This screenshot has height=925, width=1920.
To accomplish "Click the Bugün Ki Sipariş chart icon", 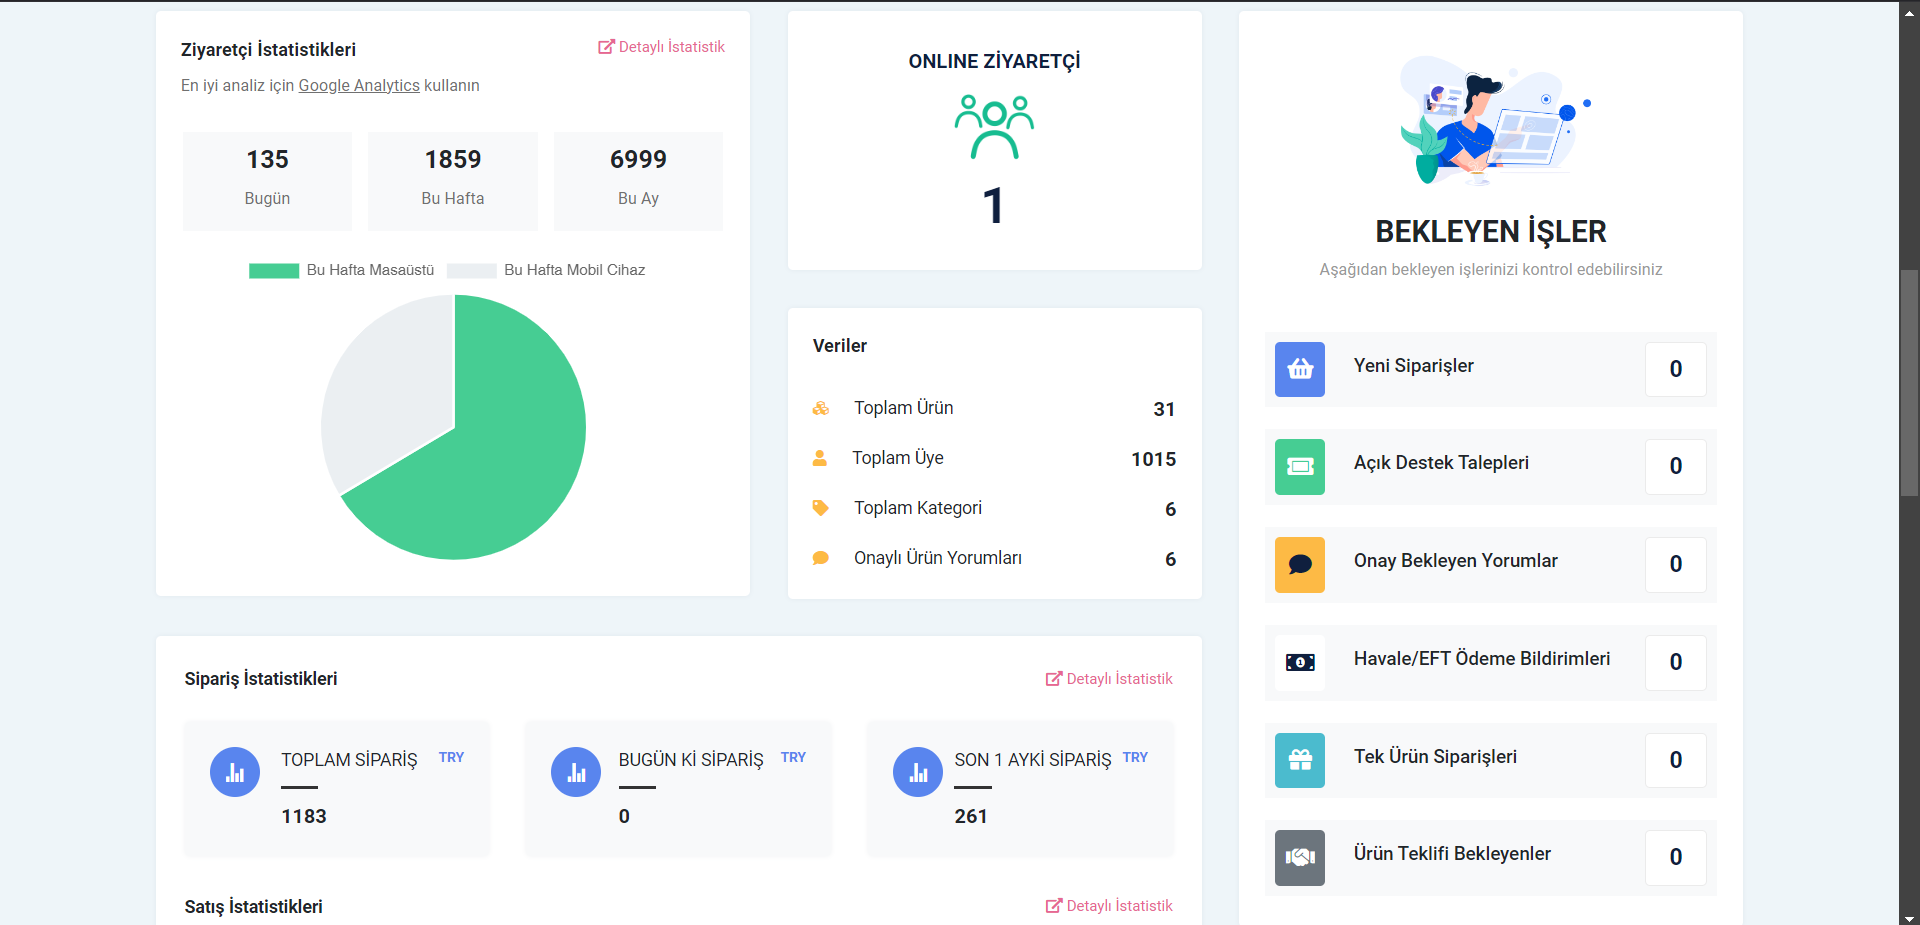I will tap(576, 772).
